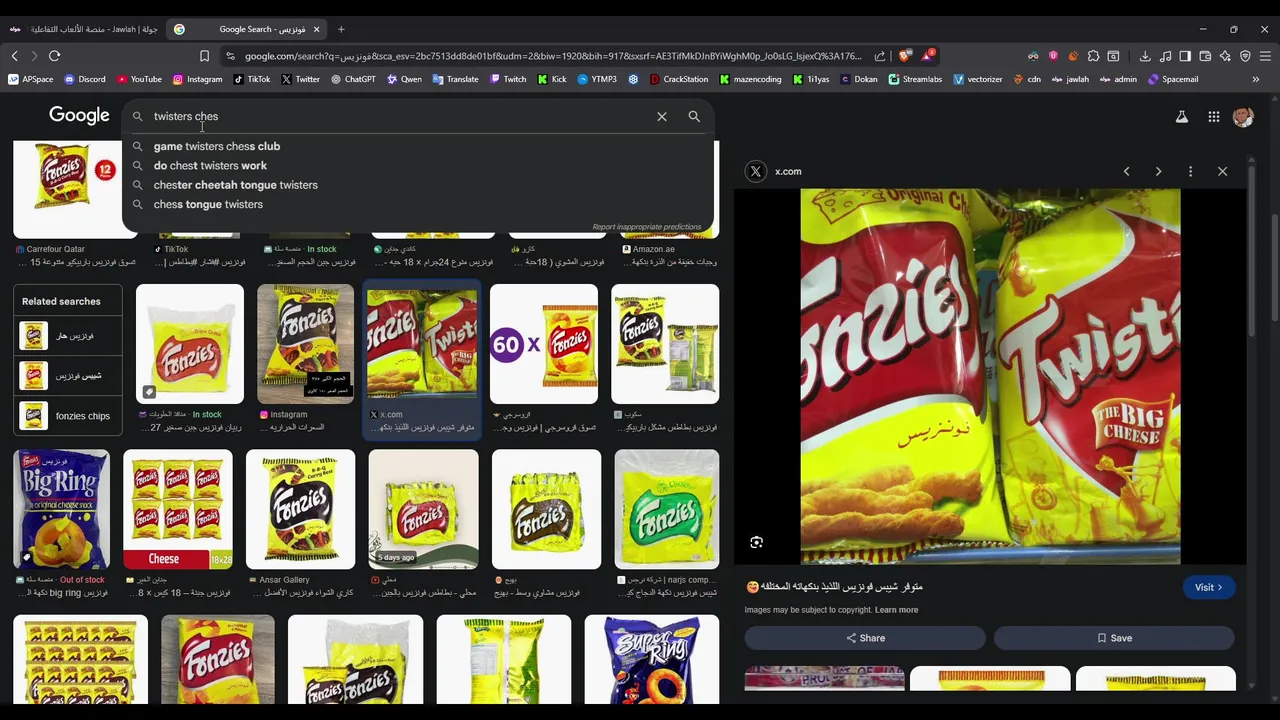Open the green Fonzies bag thumbnail
This screenshot has height=720, width=1280.
coord(667,509)
